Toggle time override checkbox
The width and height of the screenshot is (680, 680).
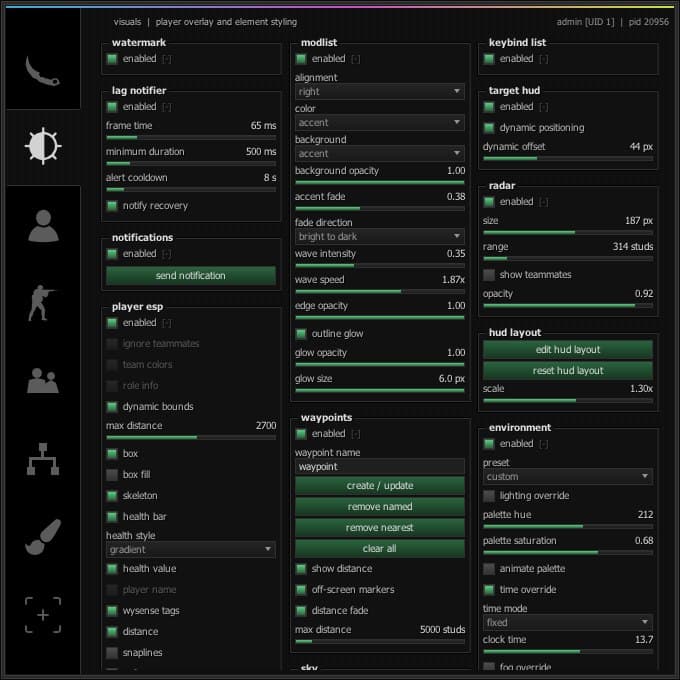[489, 589]
